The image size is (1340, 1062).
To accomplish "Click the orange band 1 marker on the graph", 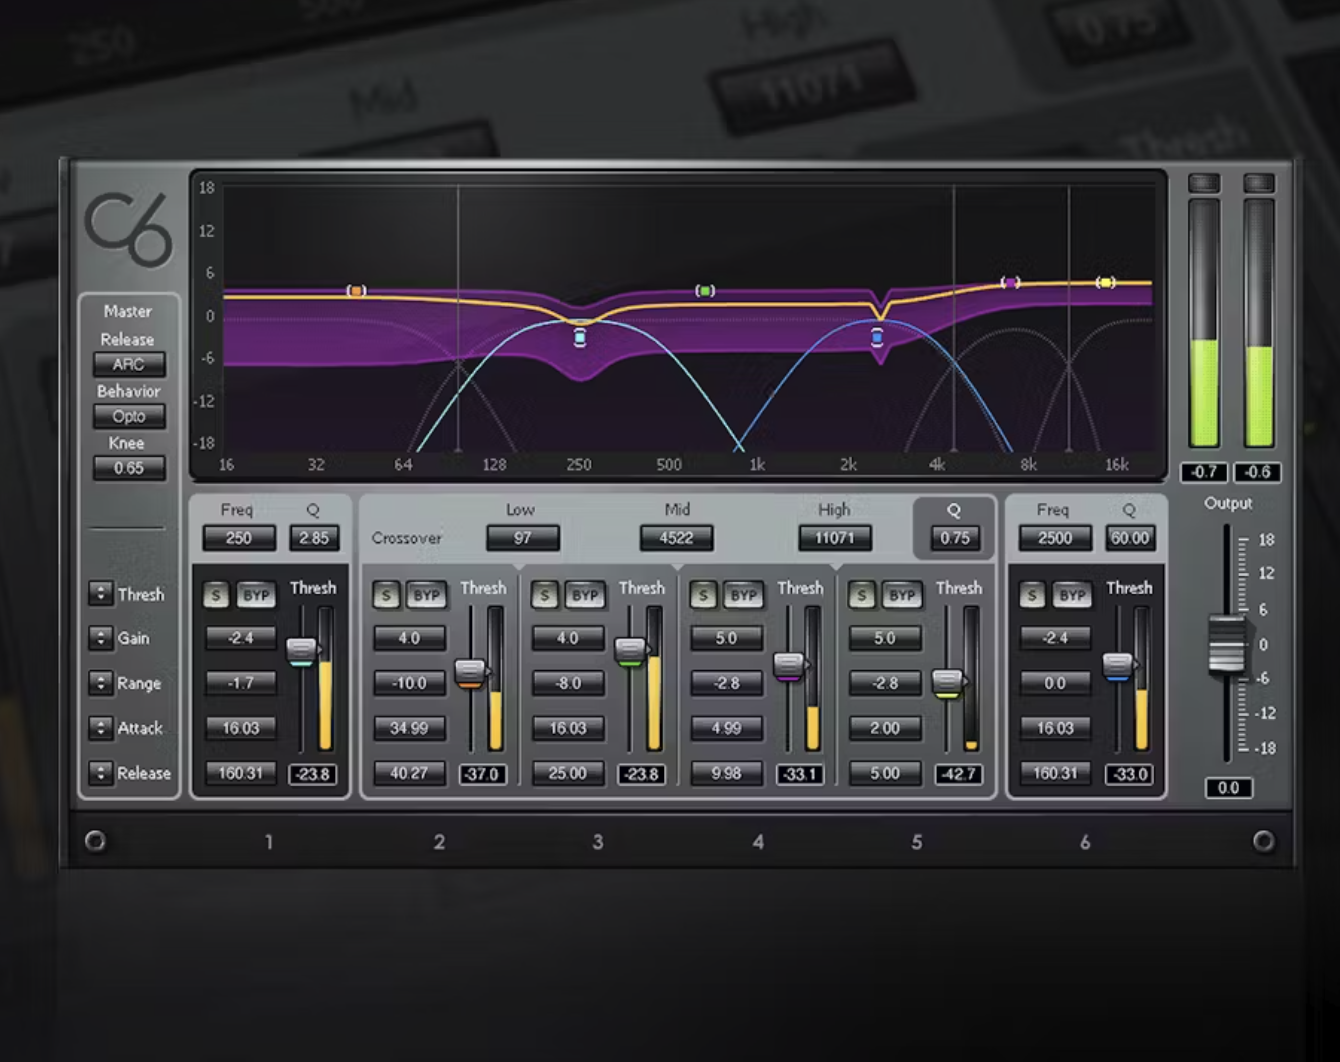I will (x=357, y=290).
